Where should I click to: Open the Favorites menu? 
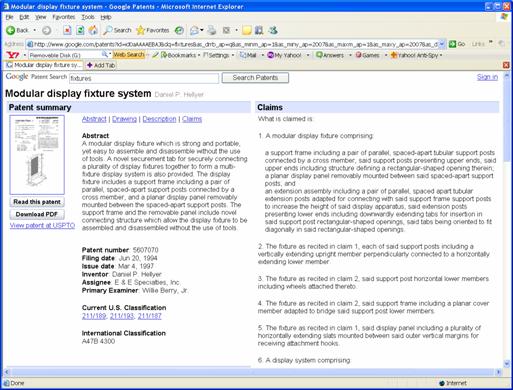(64, 17)
